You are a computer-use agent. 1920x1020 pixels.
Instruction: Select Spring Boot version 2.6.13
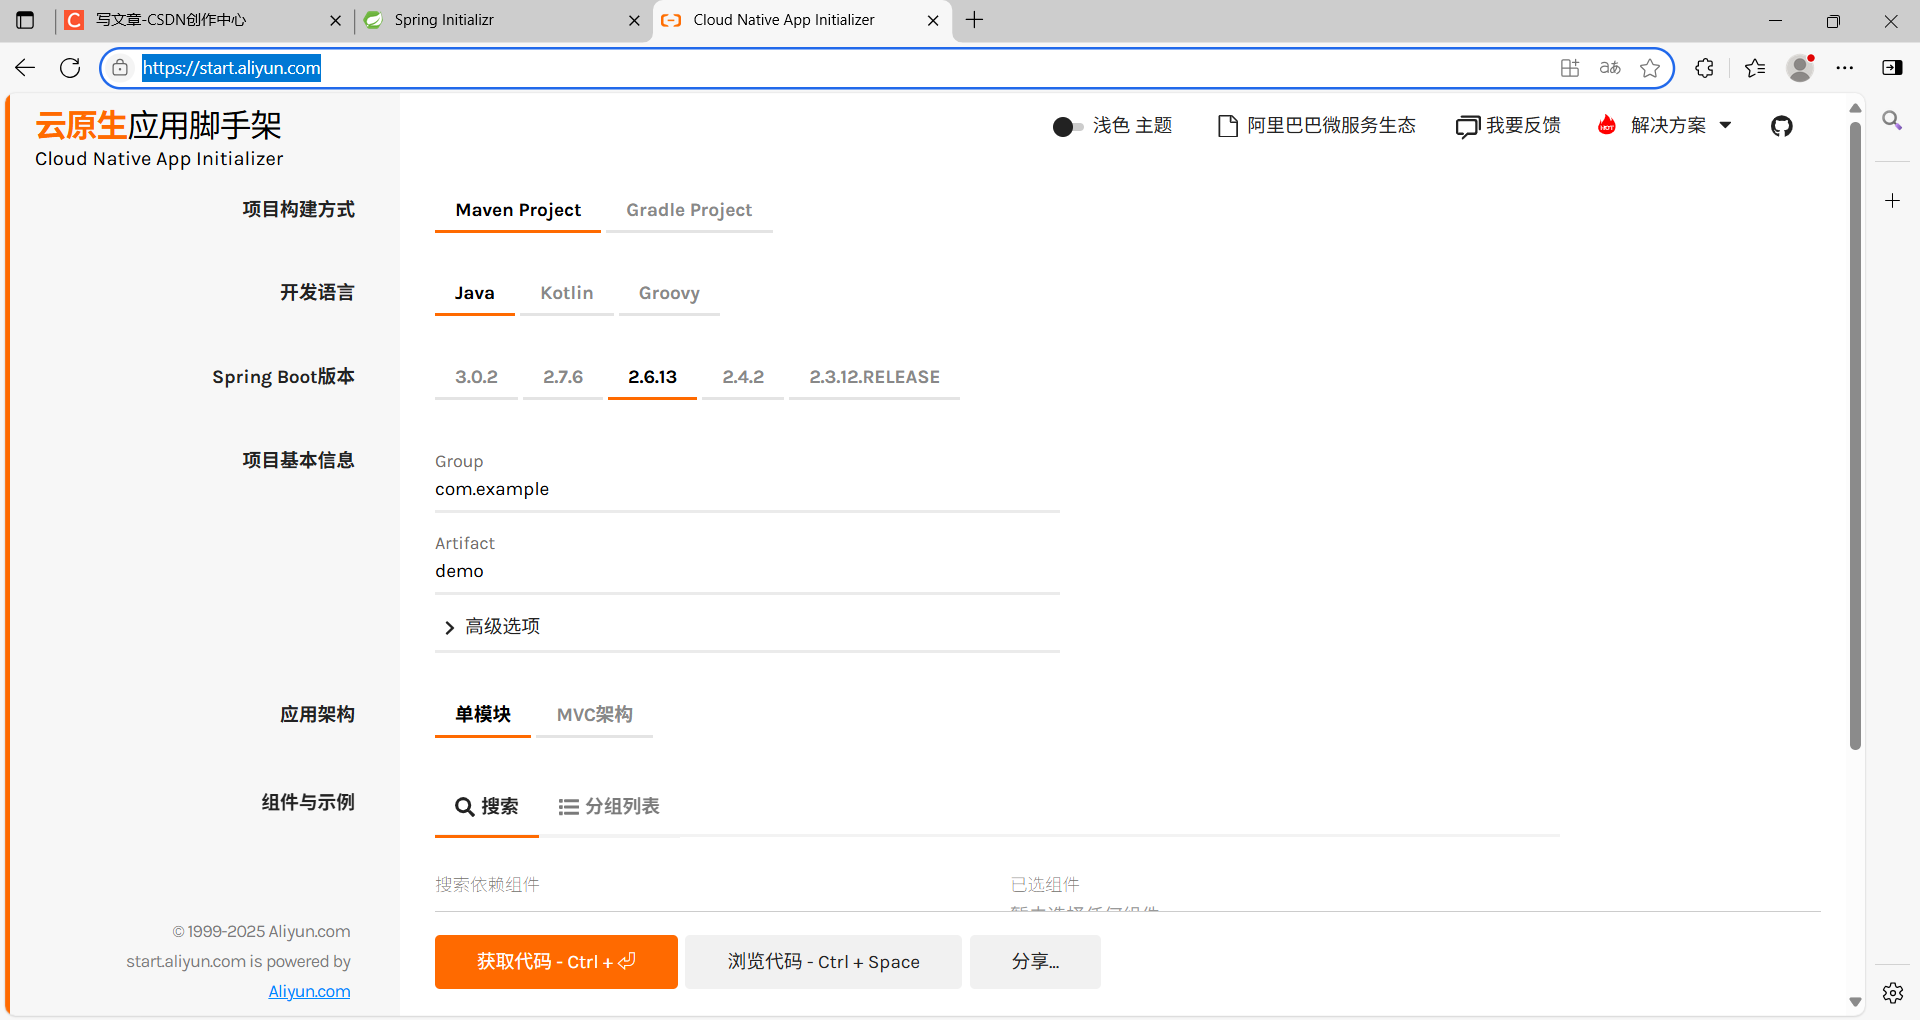tap(652, 377)
